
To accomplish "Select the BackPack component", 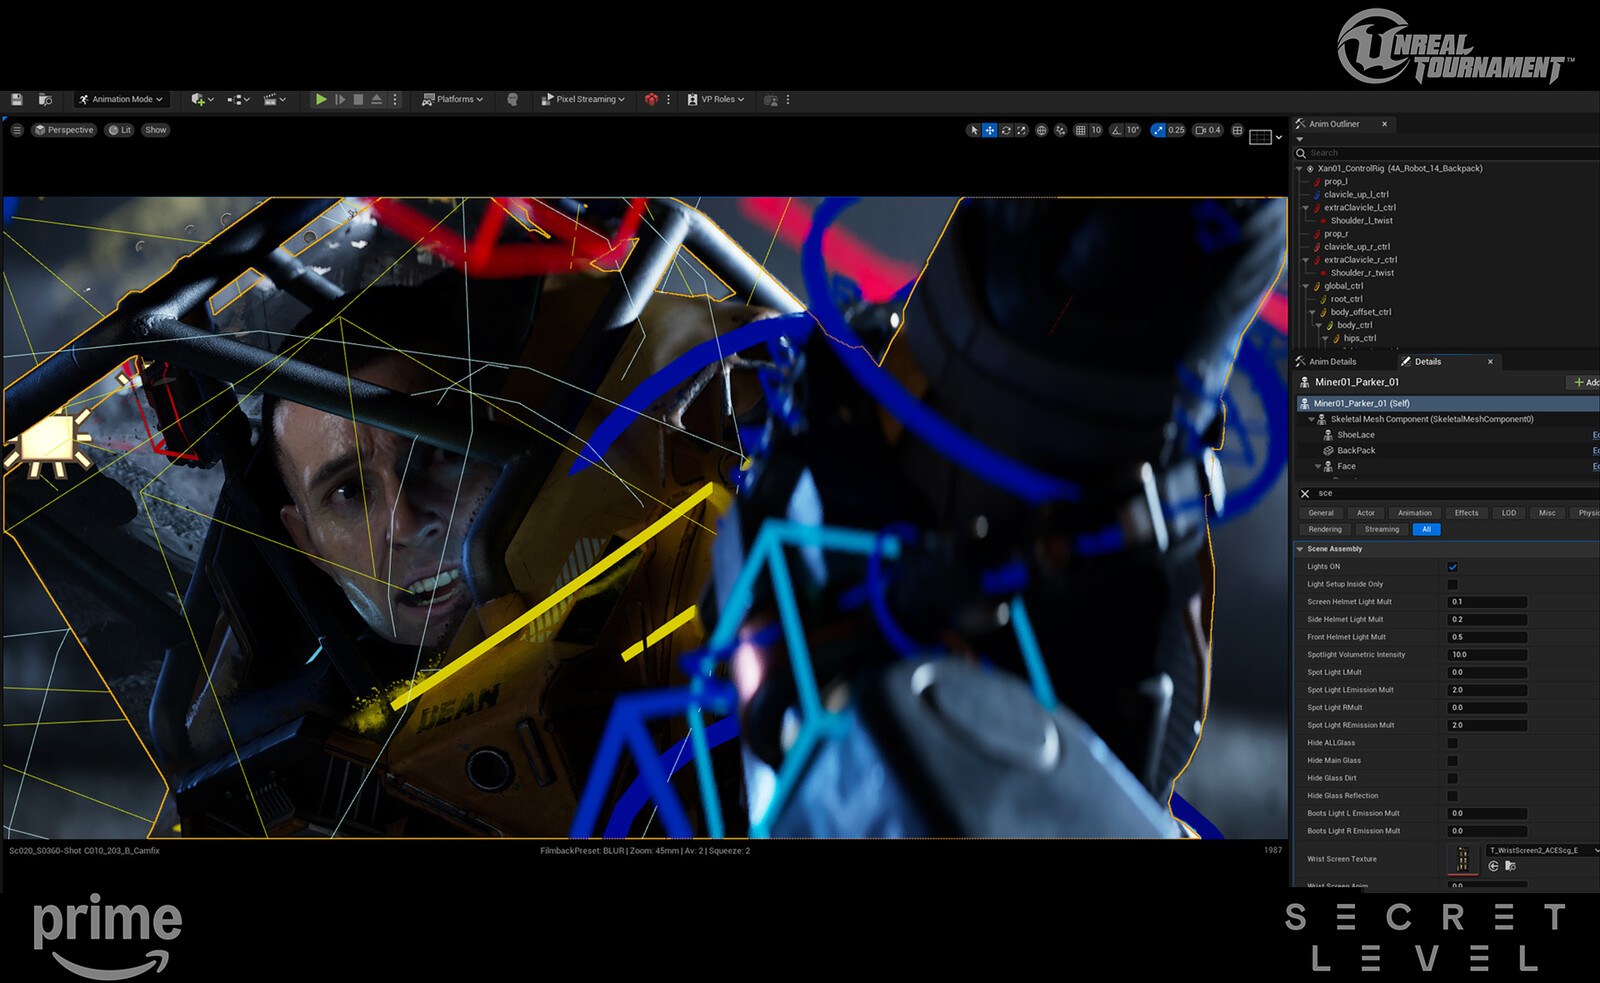I will (1356, 451).
